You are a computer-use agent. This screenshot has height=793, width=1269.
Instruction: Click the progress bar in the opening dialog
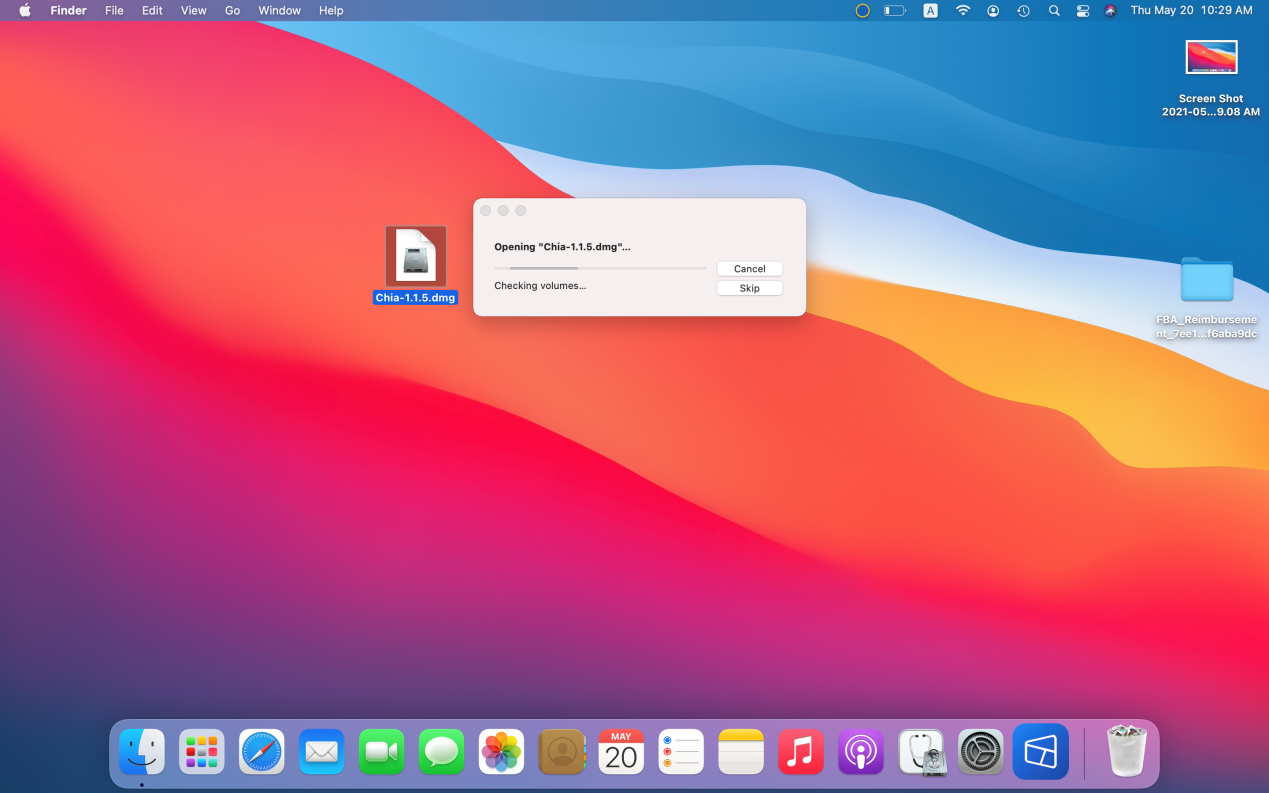click(600, 268)
